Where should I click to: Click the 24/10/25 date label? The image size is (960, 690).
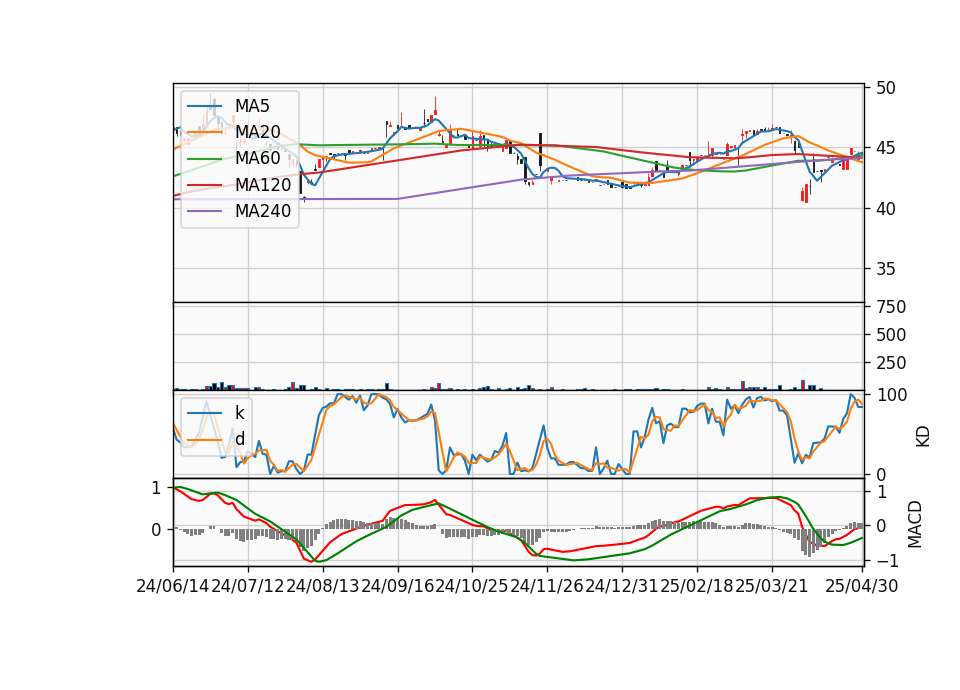click(x=472, y=586)
